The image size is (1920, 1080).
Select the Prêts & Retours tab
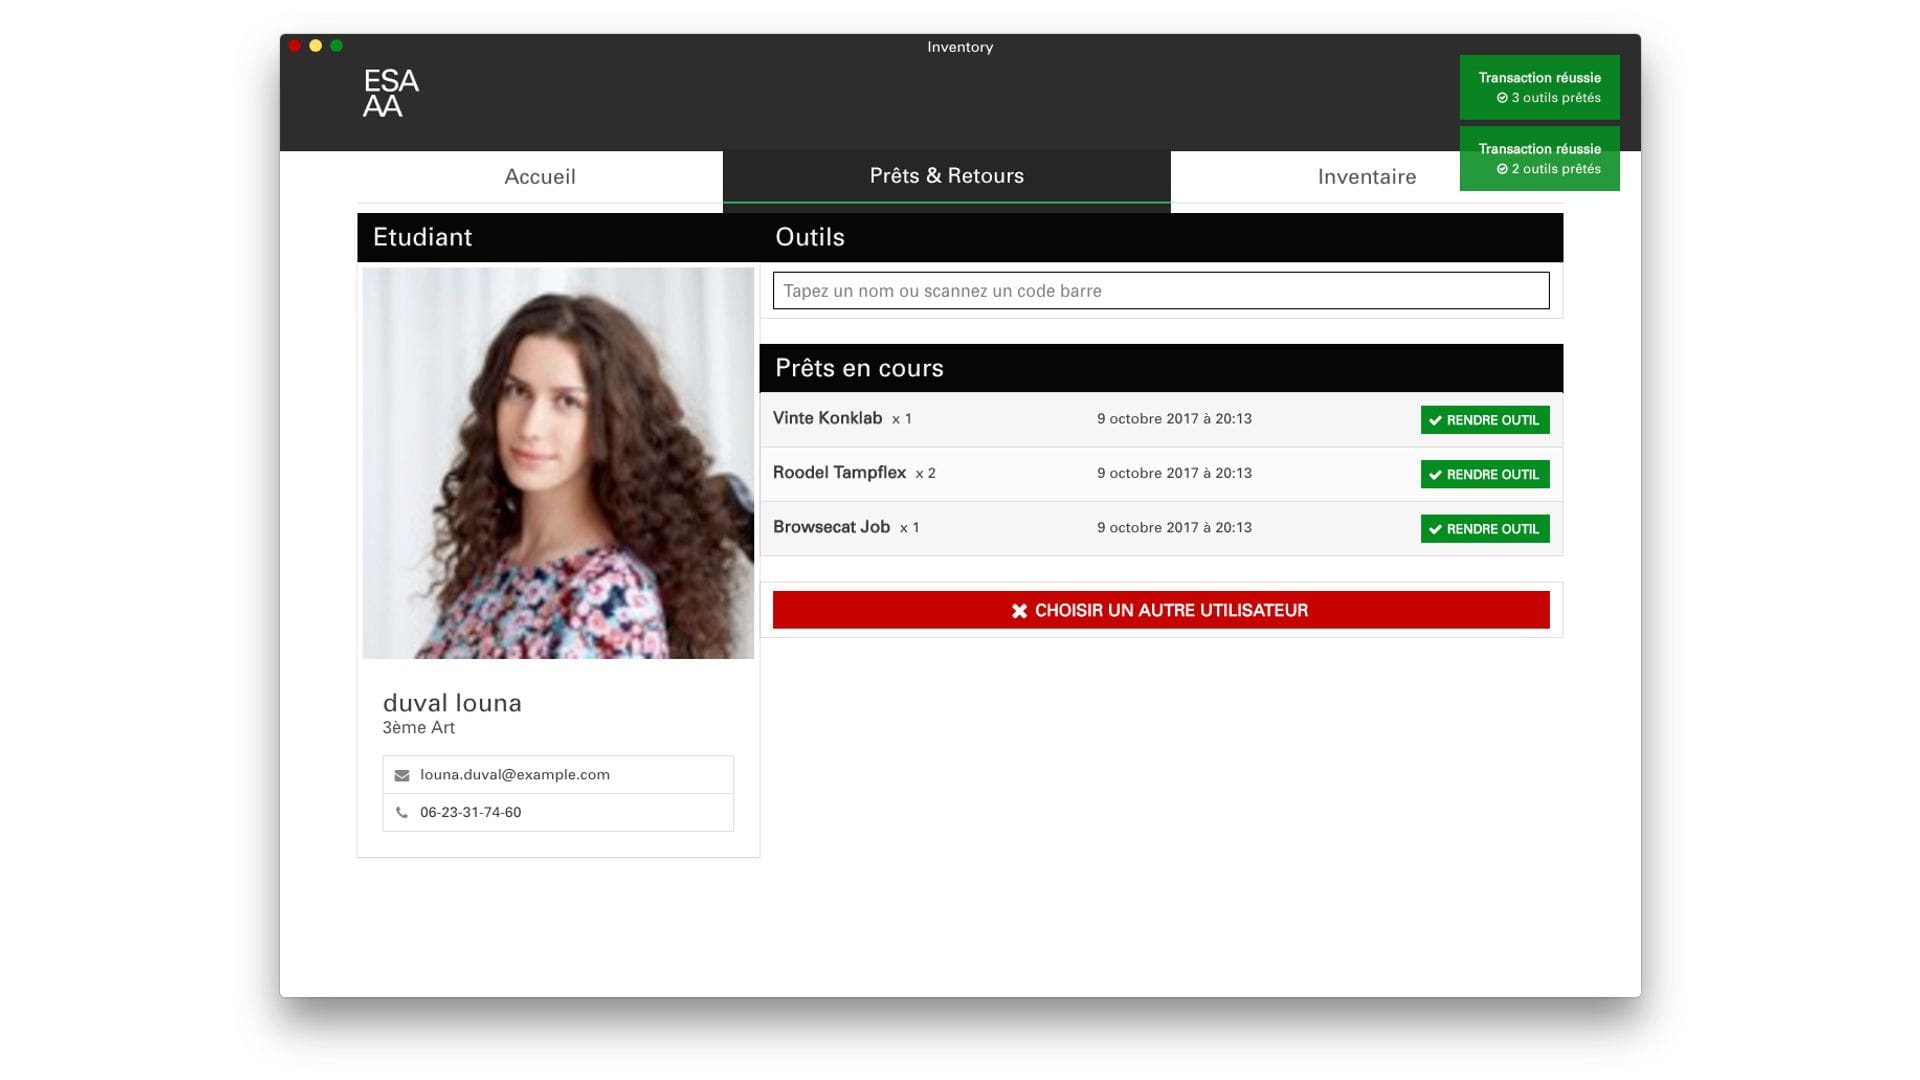(946, 177)
